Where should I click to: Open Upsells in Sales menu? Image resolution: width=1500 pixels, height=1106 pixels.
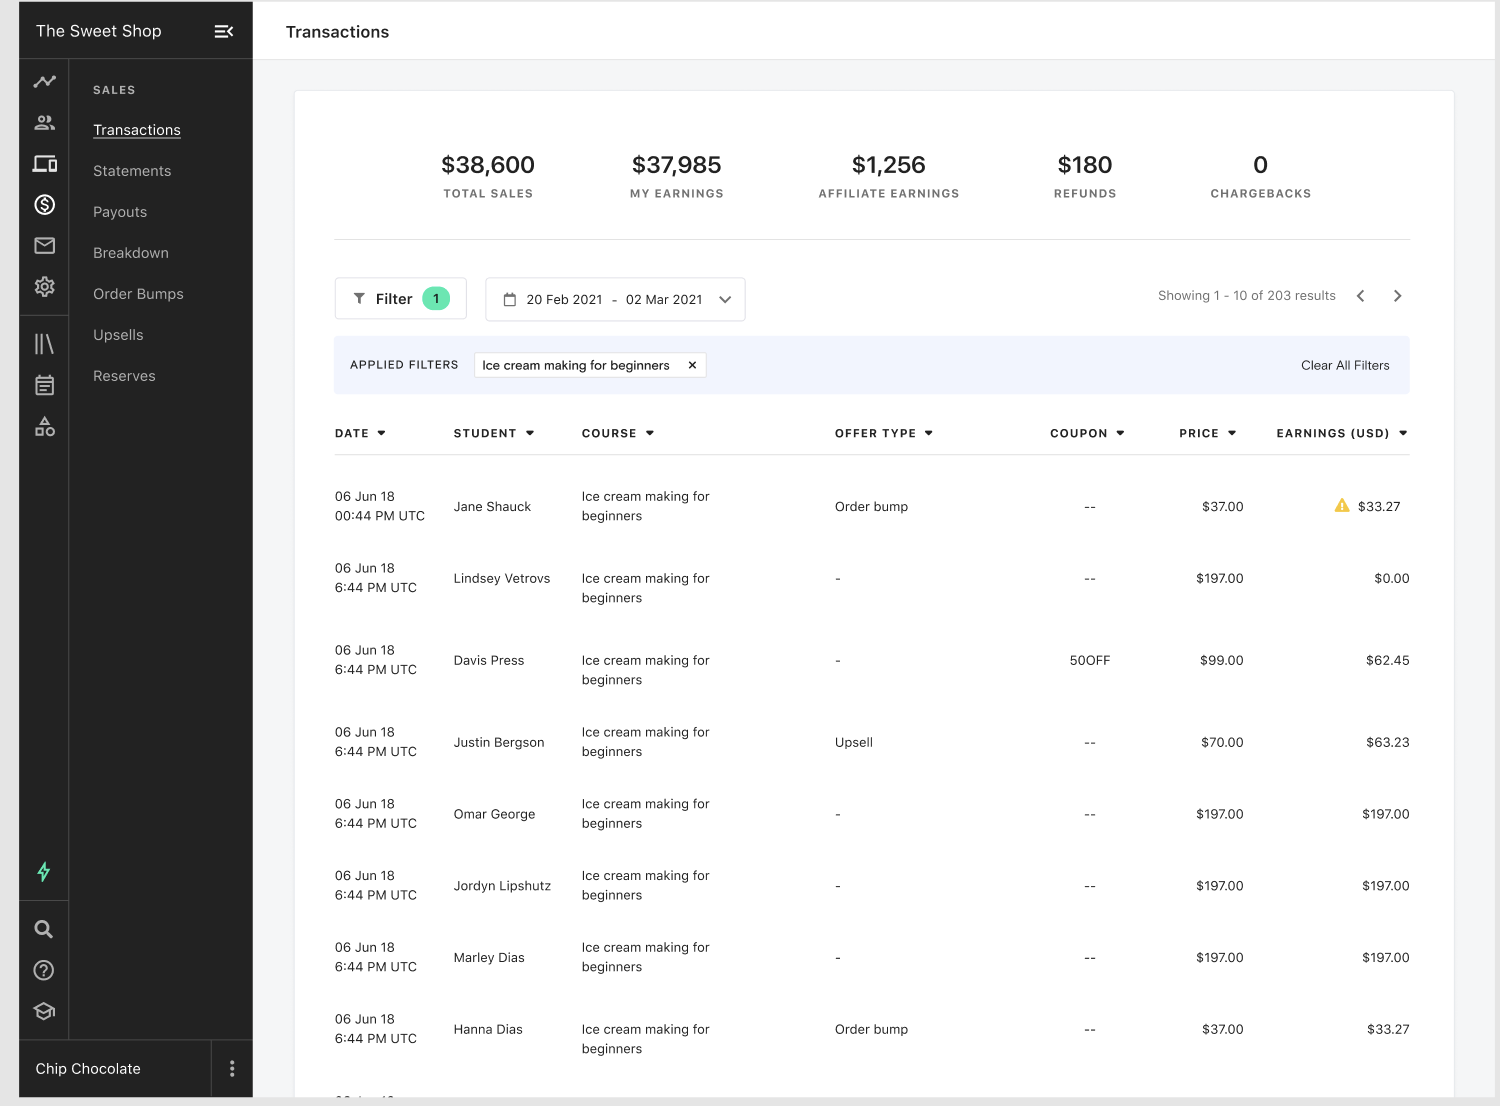118,335
